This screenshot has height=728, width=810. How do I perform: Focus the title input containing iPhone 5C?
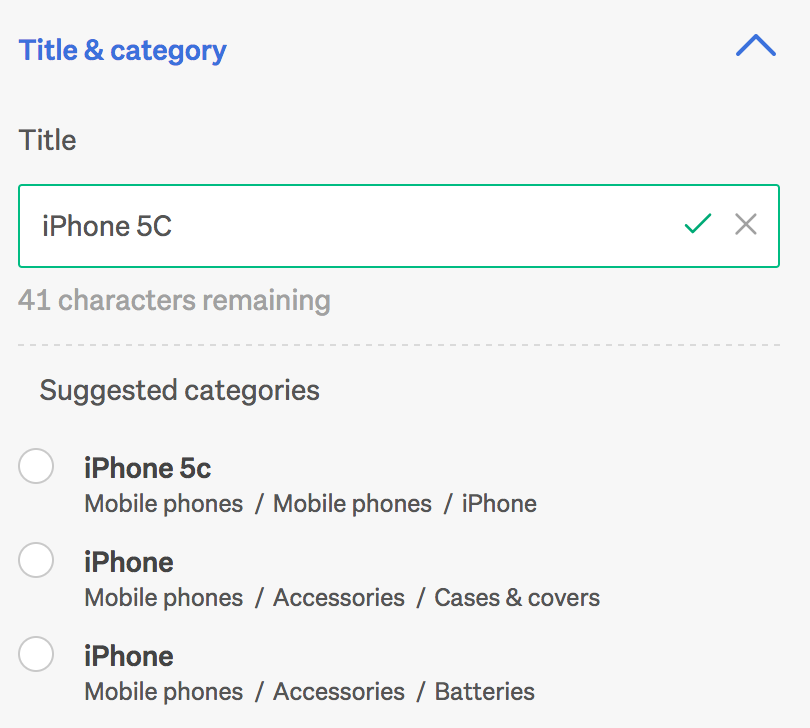pyautogui.click(x=350, y=226)
